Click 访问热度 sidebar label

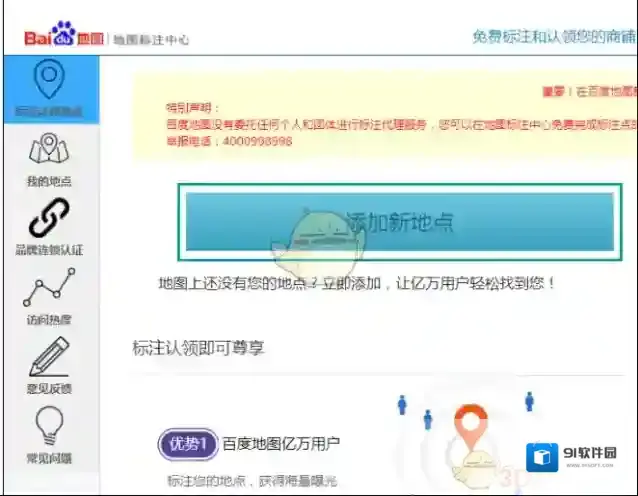49,320
